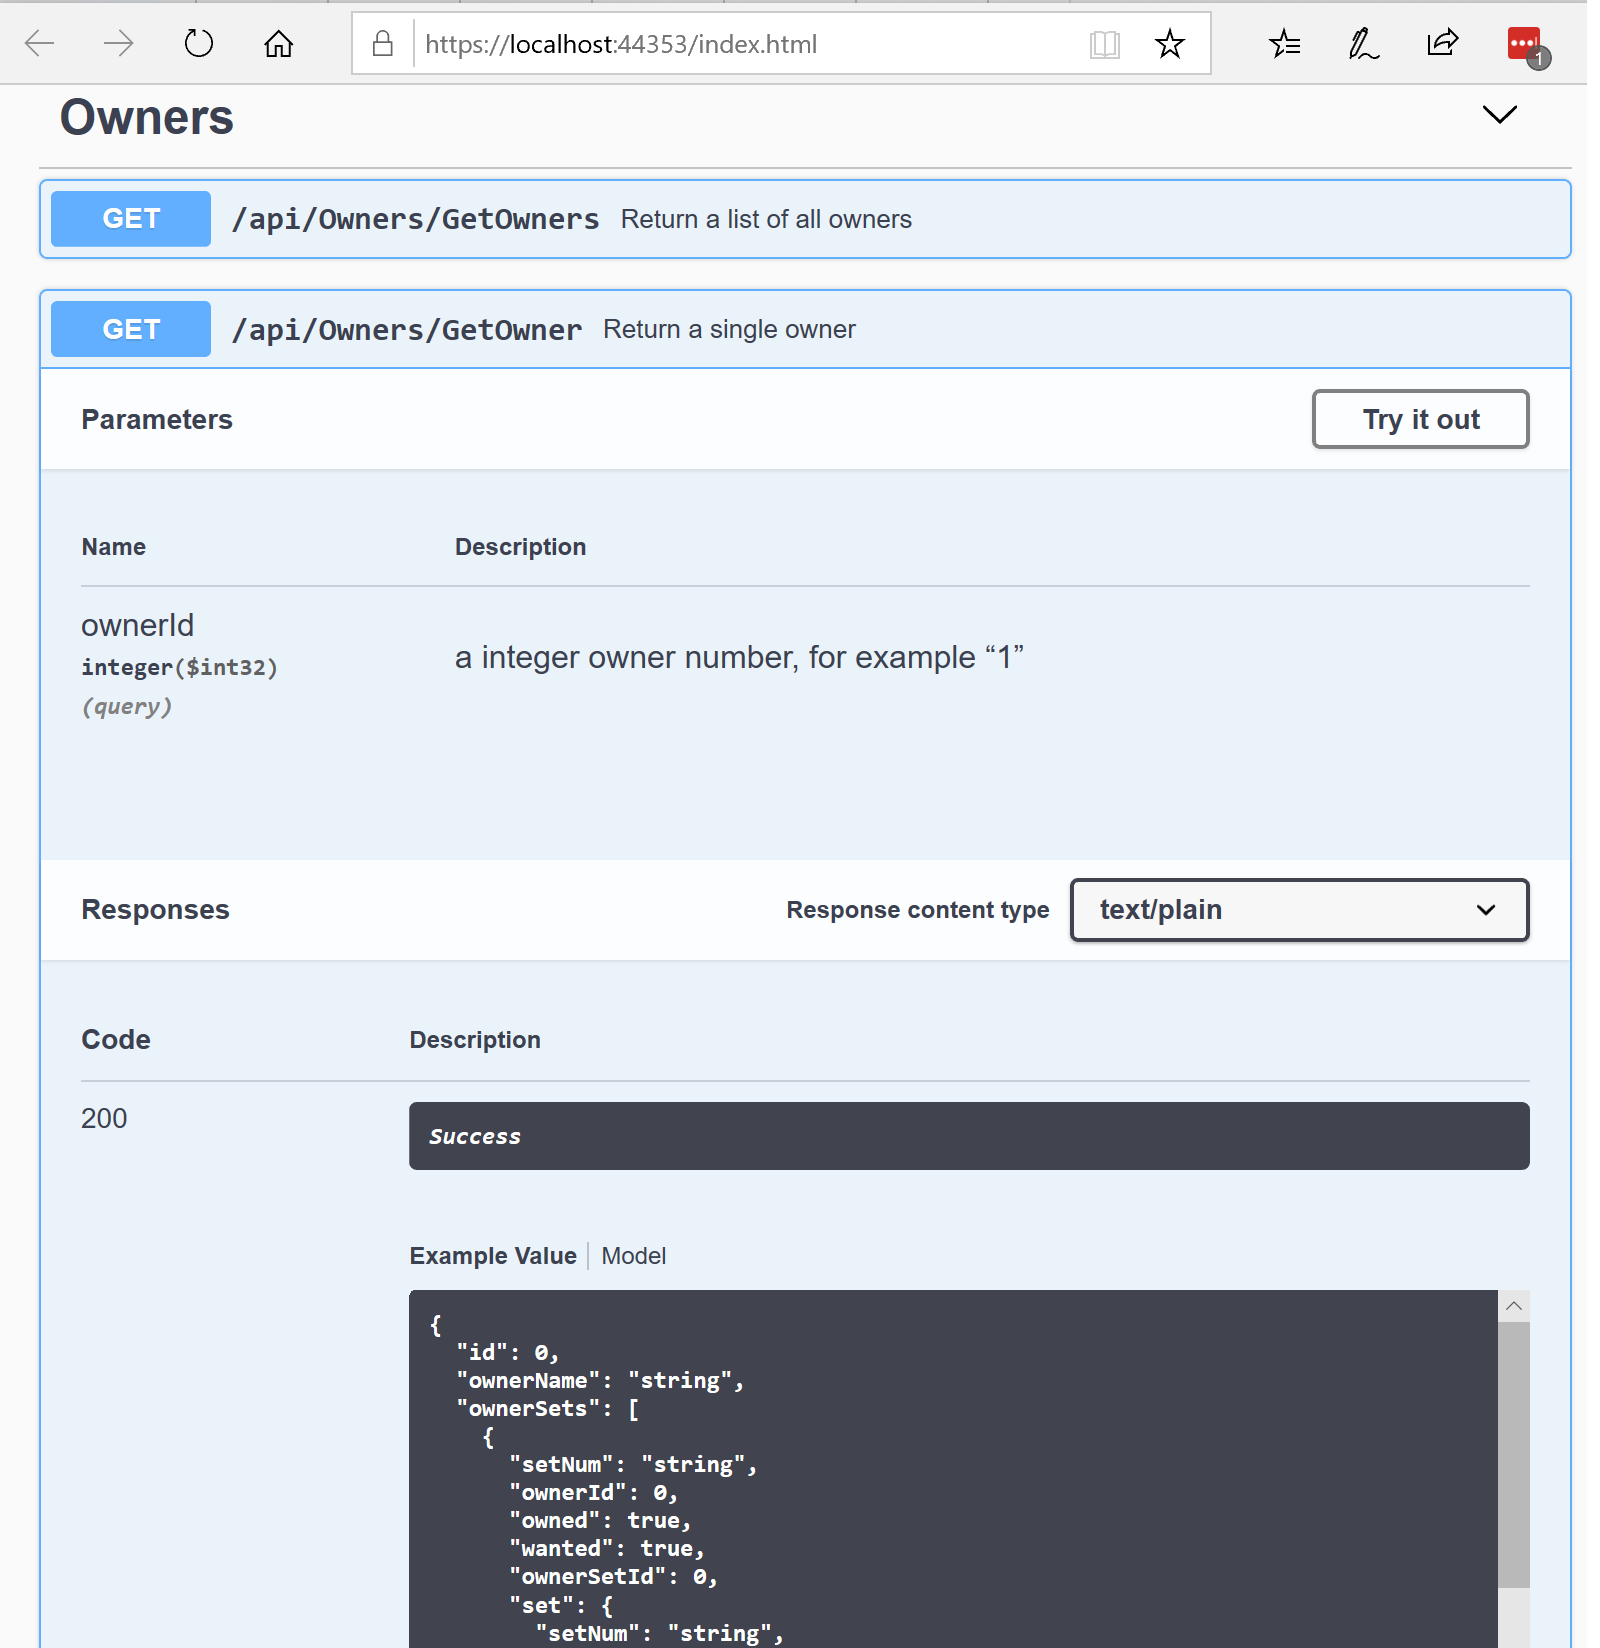Go to the browser home page
Viewport: 1600px width, 1648px height.
[x=278, y=44]
